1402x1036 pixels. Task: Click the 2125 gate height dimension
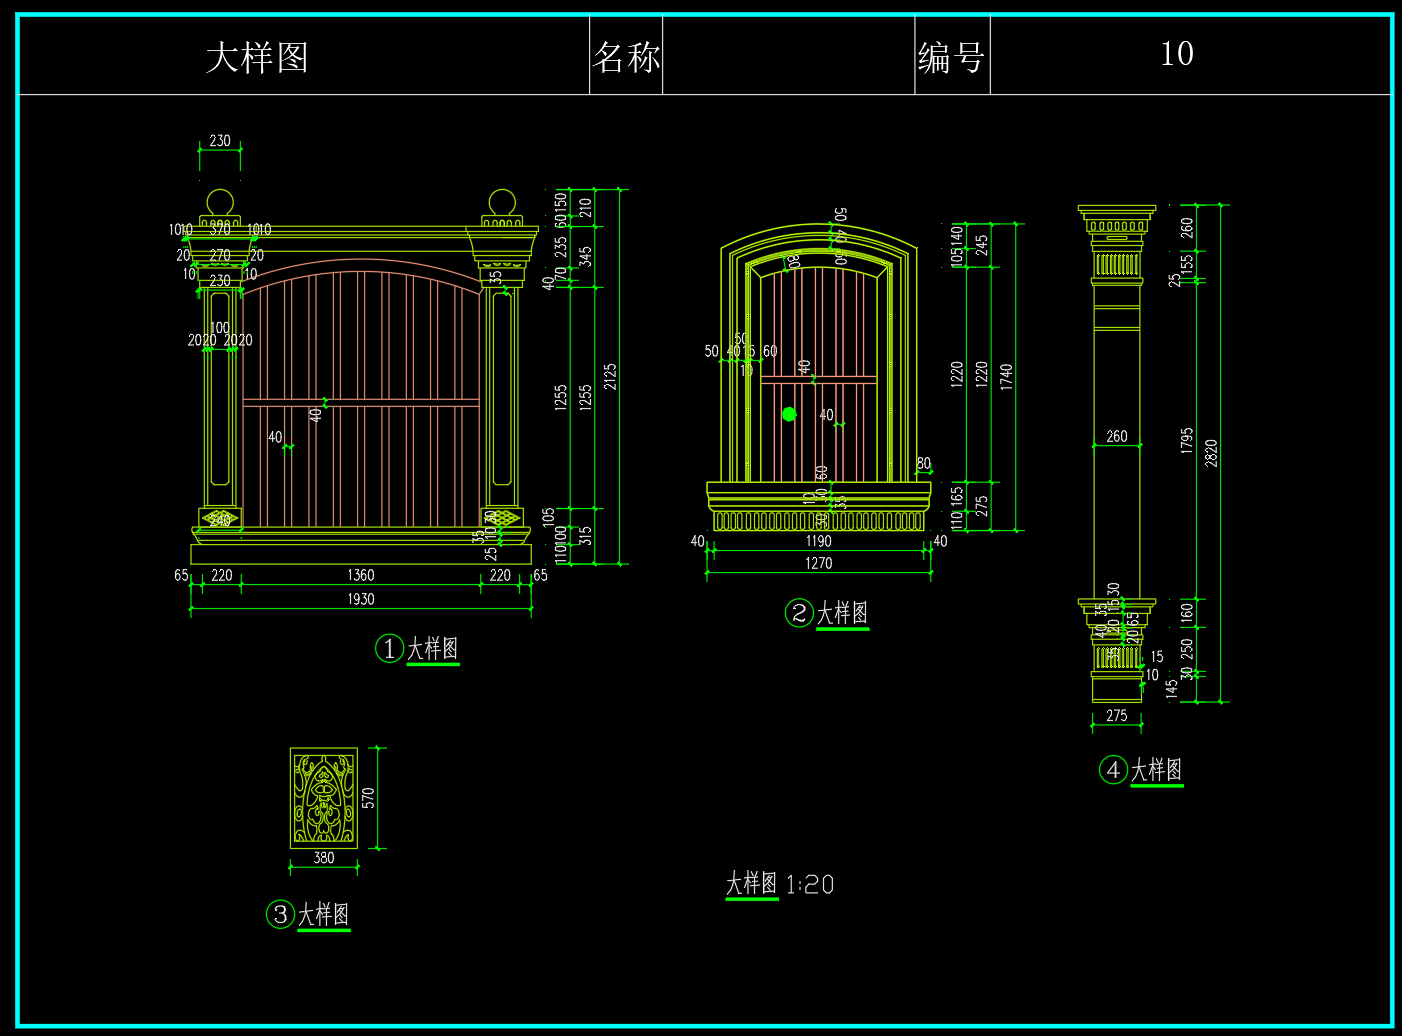point(610,376)
